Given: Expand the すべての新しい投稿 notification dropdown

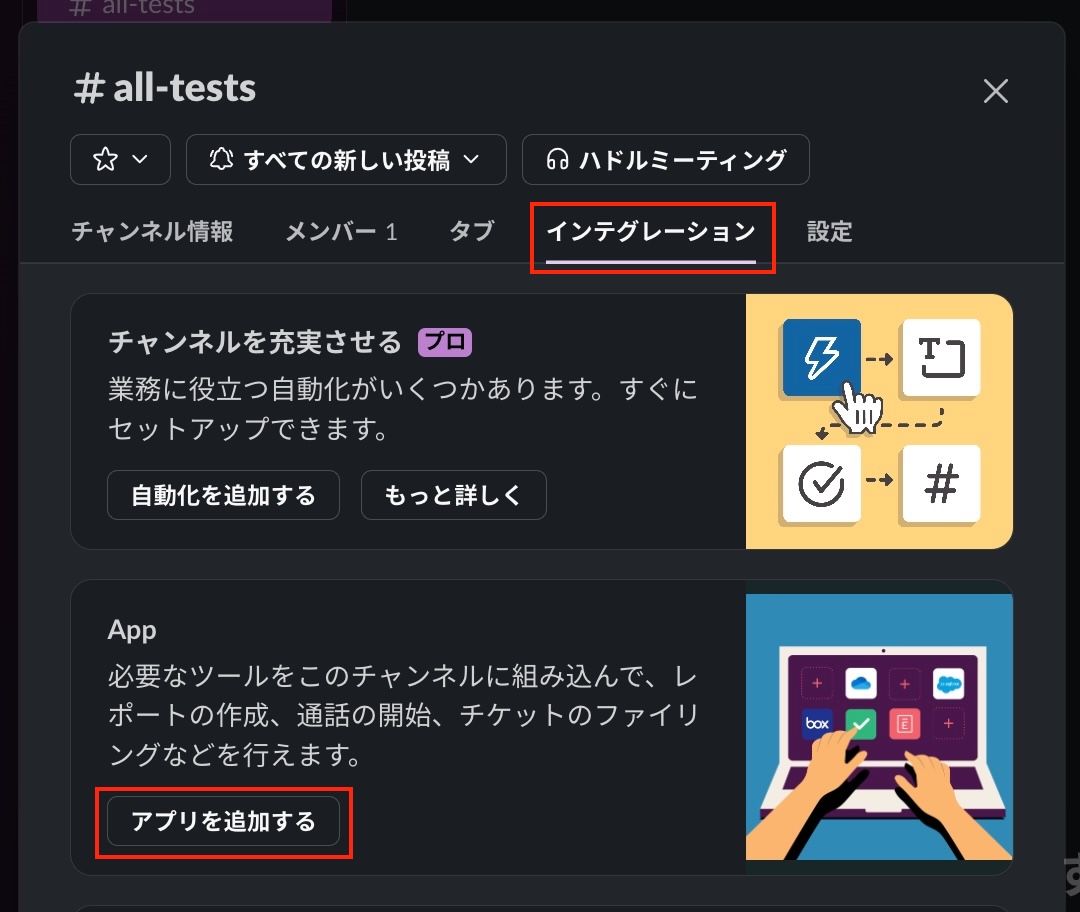Looking at the screenshot, I should tap(345, 160).
